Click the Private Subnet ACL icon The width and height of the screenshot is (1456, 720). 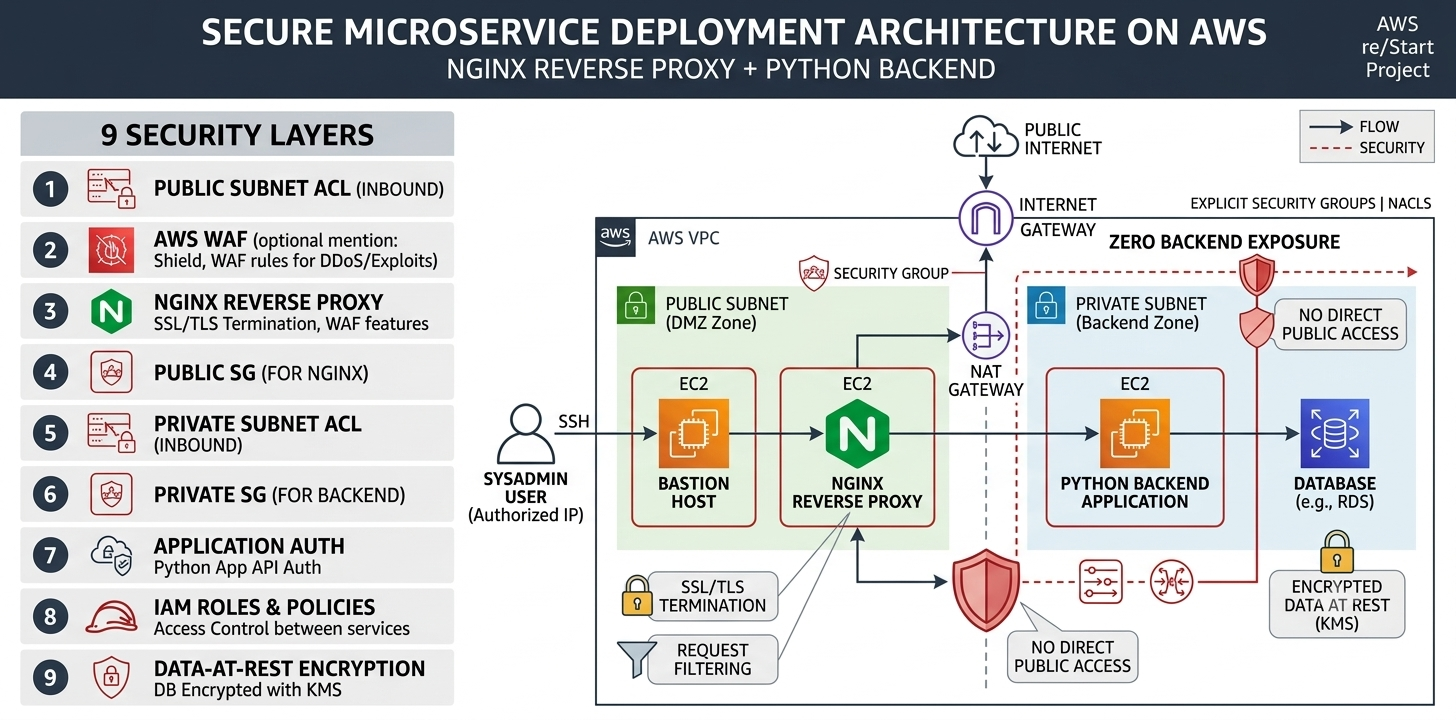[110, 432]
